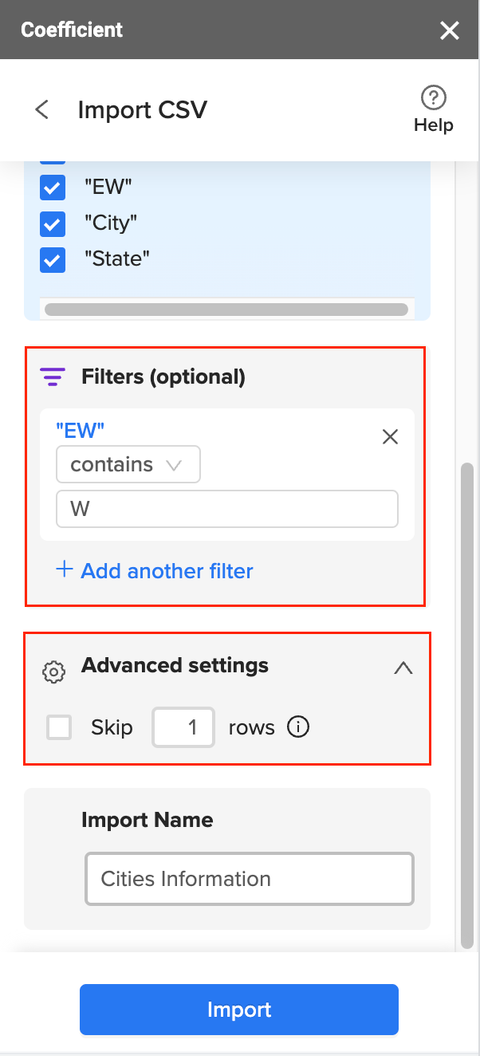Close the Coefficient sidebar panel
480x1056 pixels.
449,30
